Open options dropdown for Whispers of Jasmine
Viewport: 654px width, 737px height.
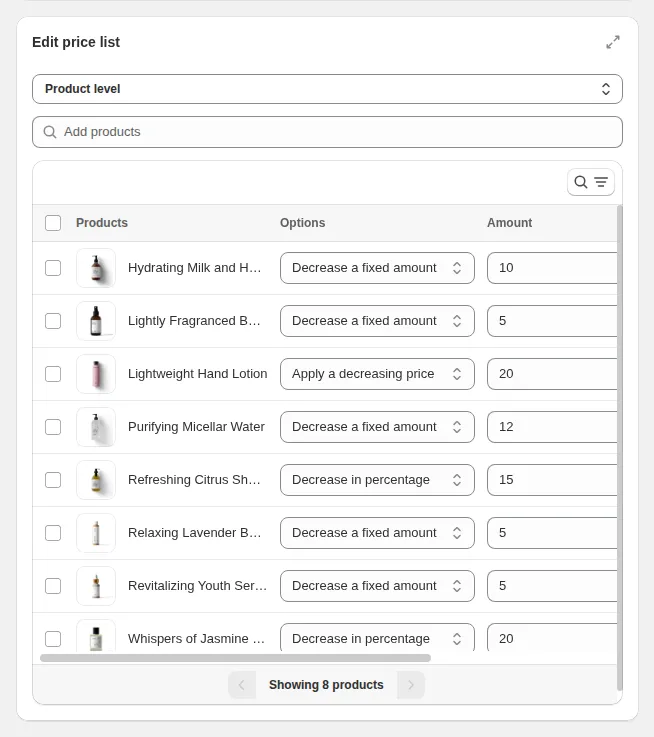pyautogui.click(x=377, y=637)
